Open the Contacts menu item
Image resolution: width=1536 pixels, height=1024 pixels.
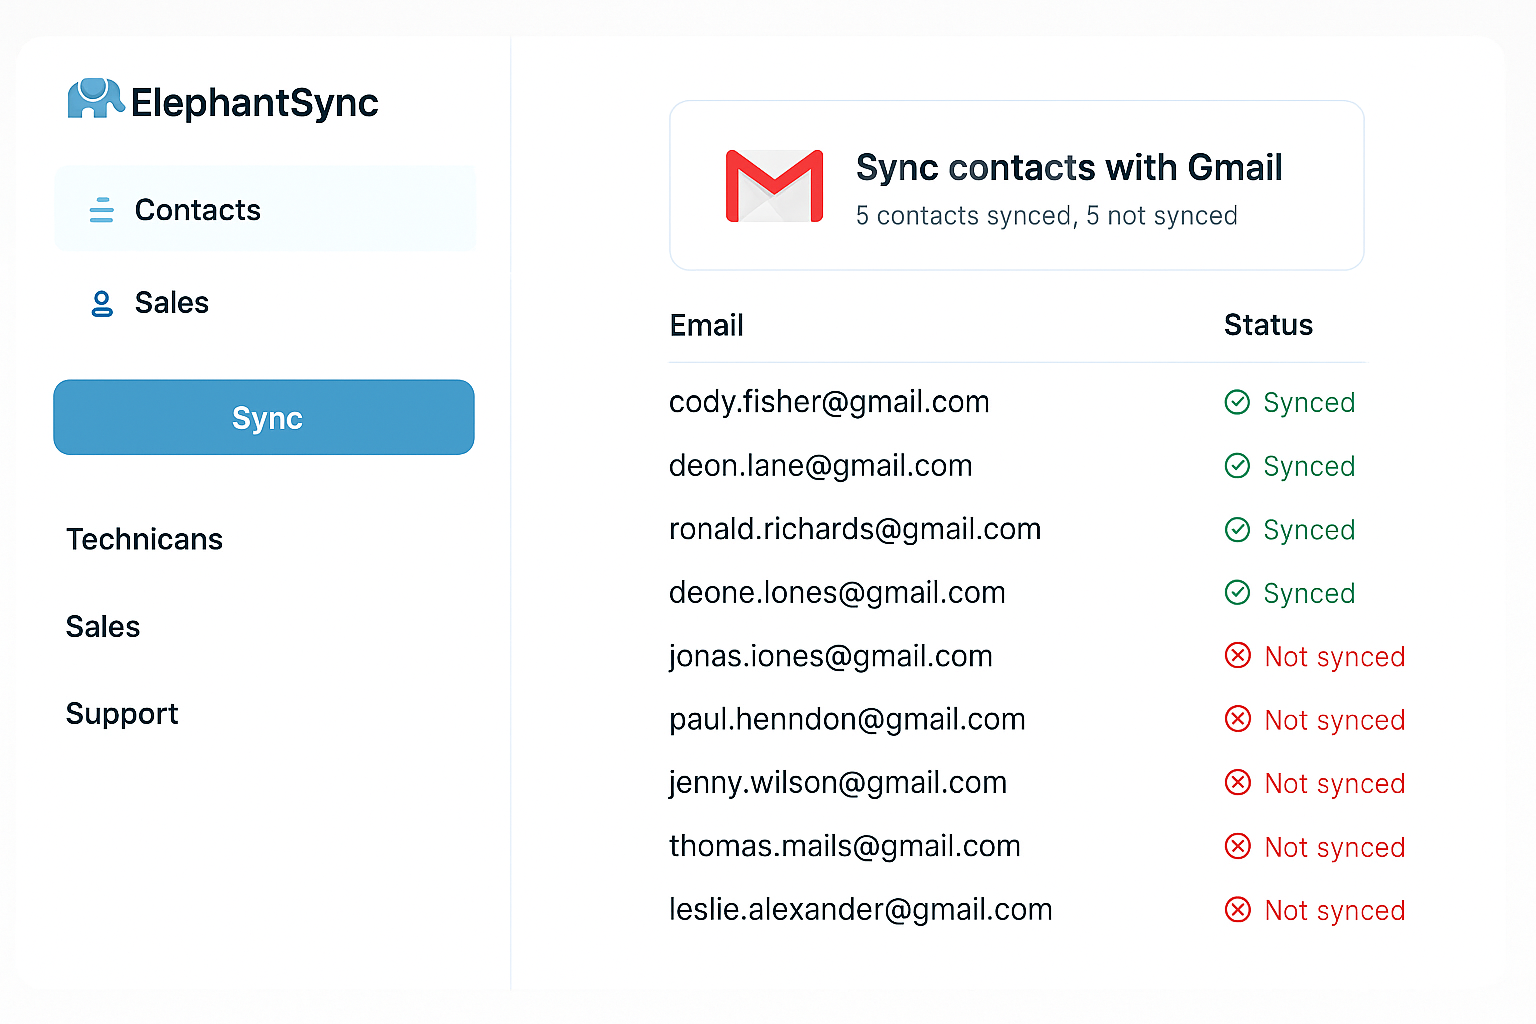pos(197,210)
